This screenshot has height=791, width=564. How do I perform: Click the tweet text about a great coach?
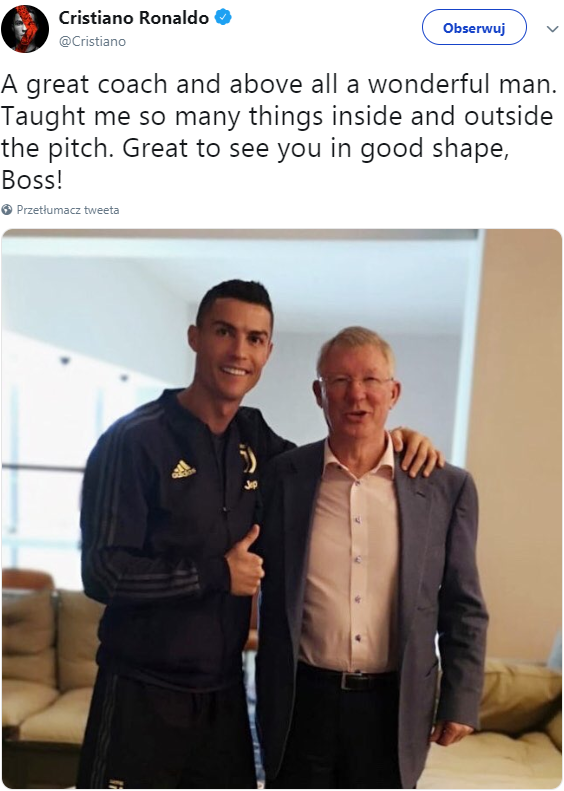tap(279, 132)
